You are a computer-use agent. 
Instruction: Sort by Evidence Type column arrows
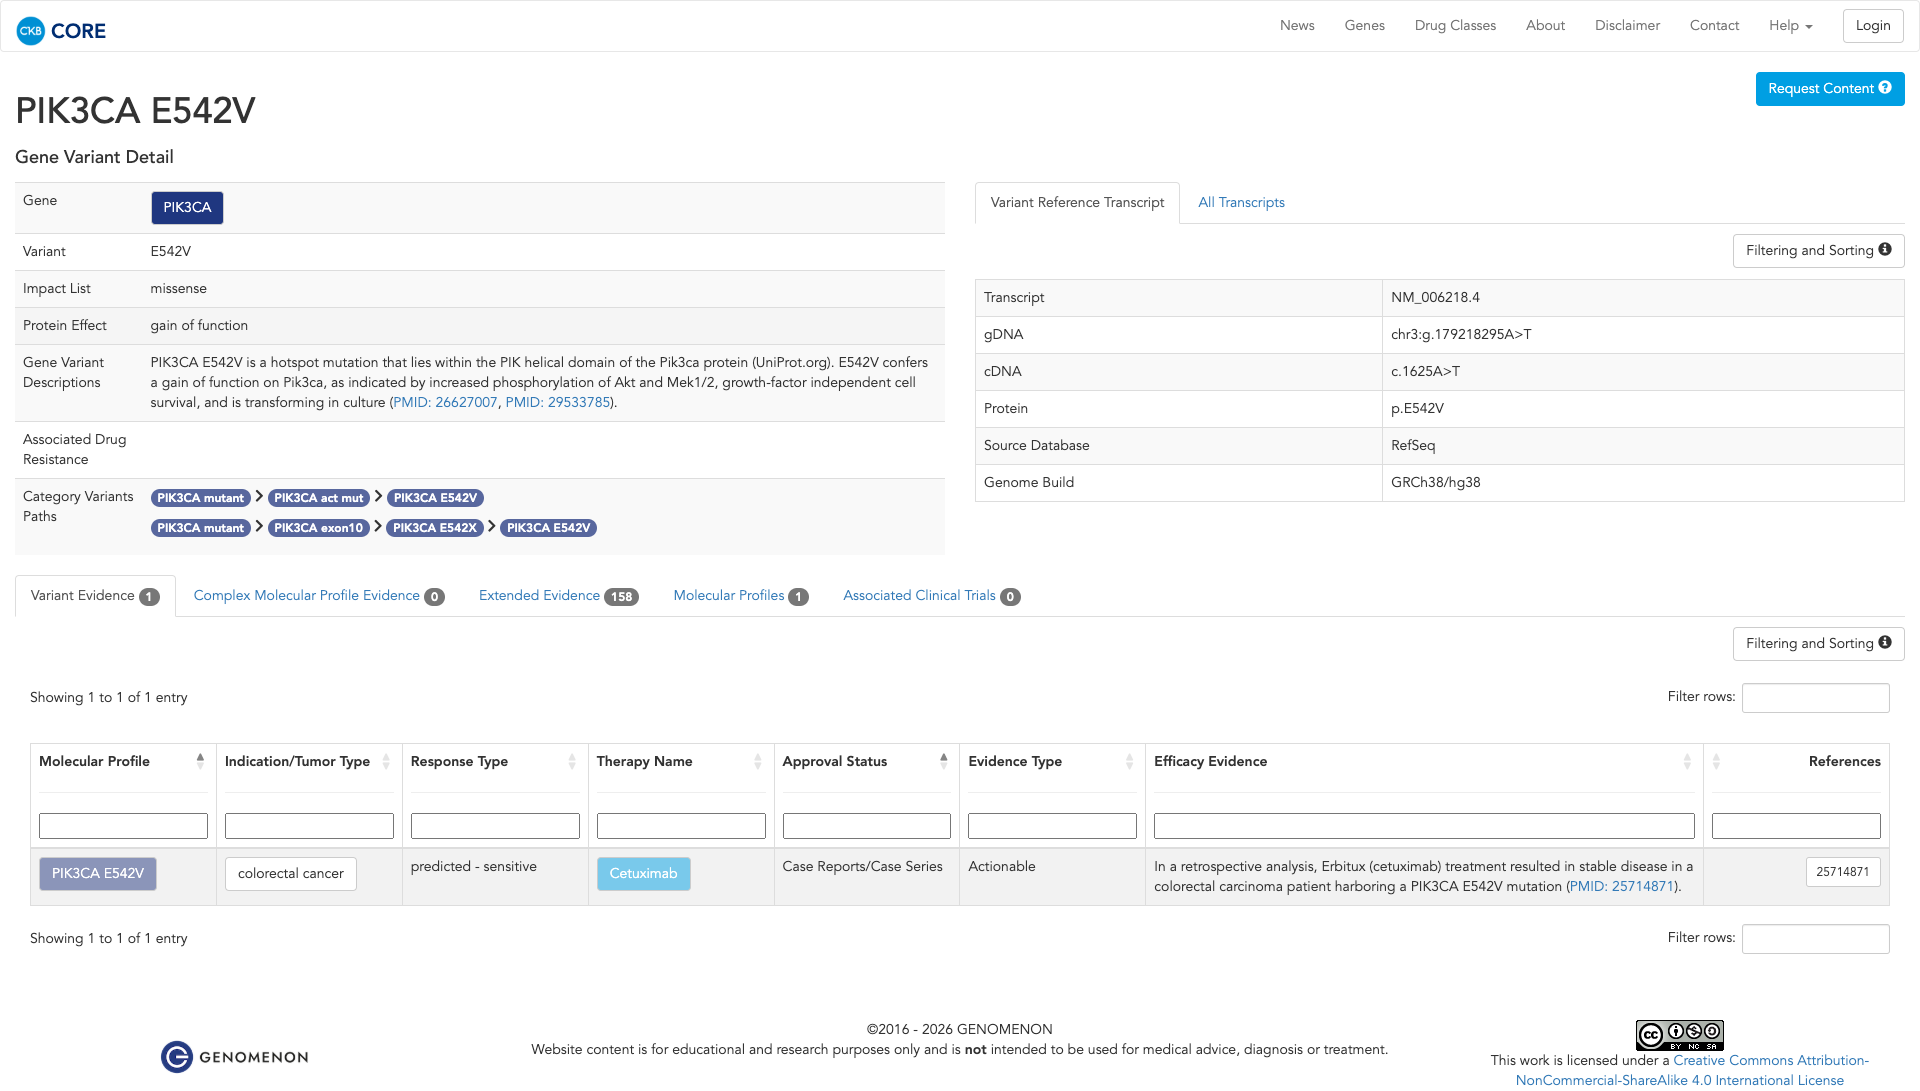click(x=1129, y=762)
